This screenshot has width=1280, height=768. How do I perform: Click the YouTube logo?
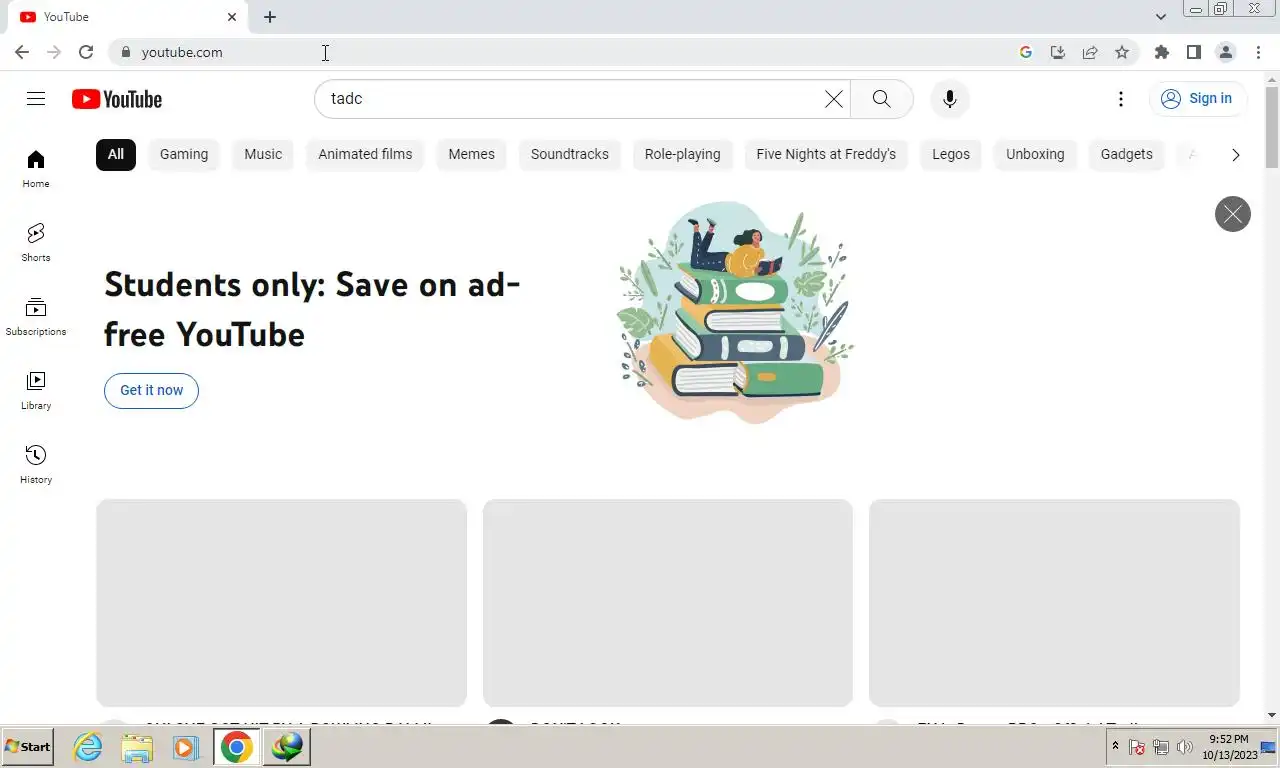point(117,99)
